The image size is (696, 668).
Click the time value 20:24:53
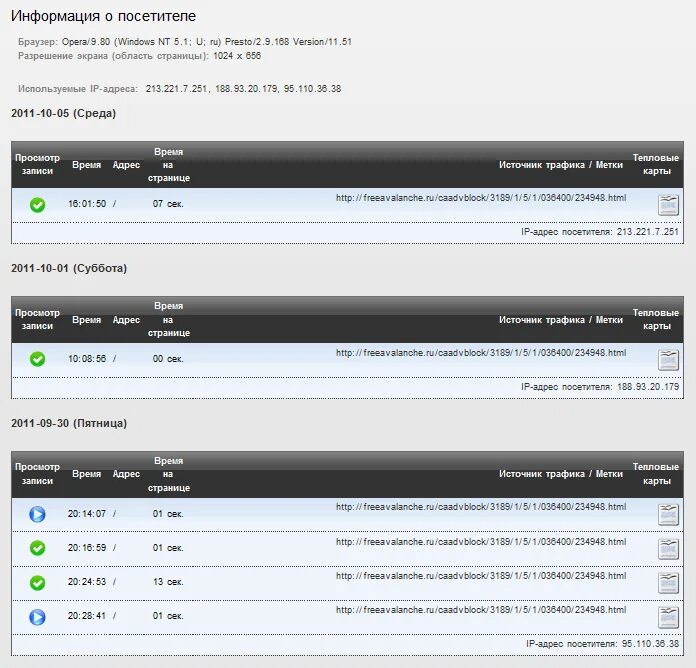[87, 581]
